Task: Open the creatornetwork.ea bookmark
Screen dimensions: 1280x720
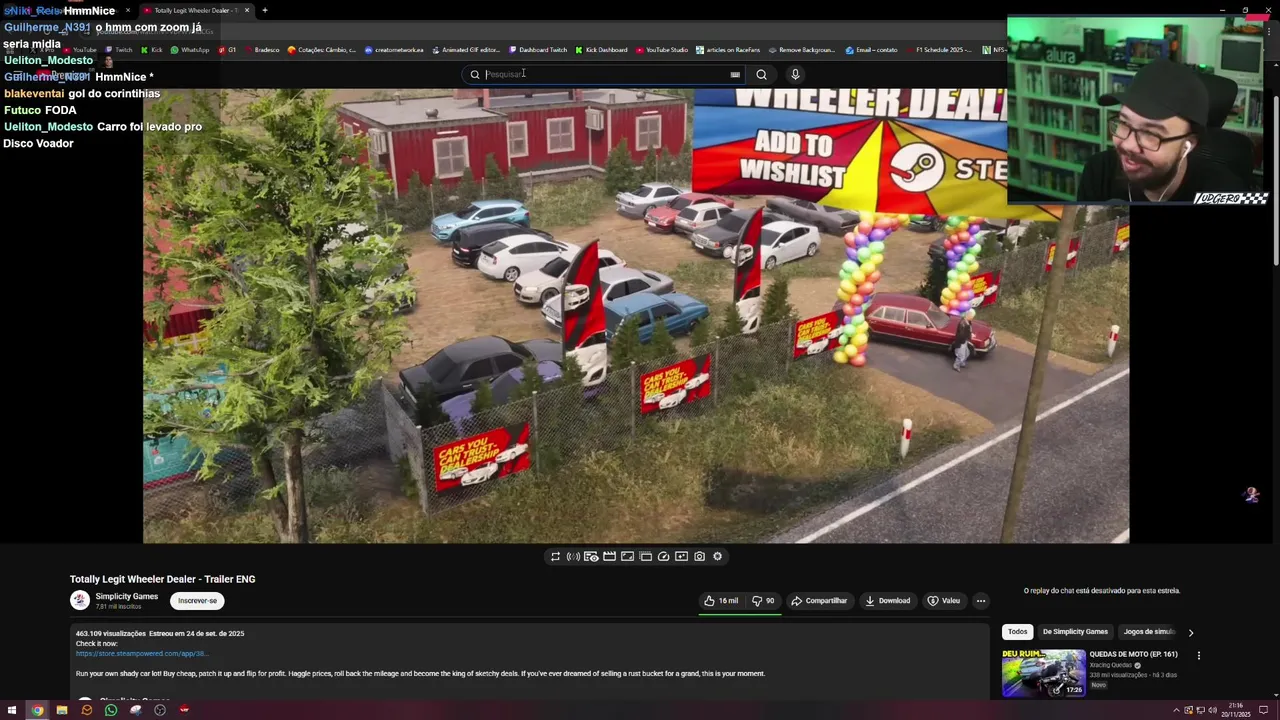Action: coord(394,50)
